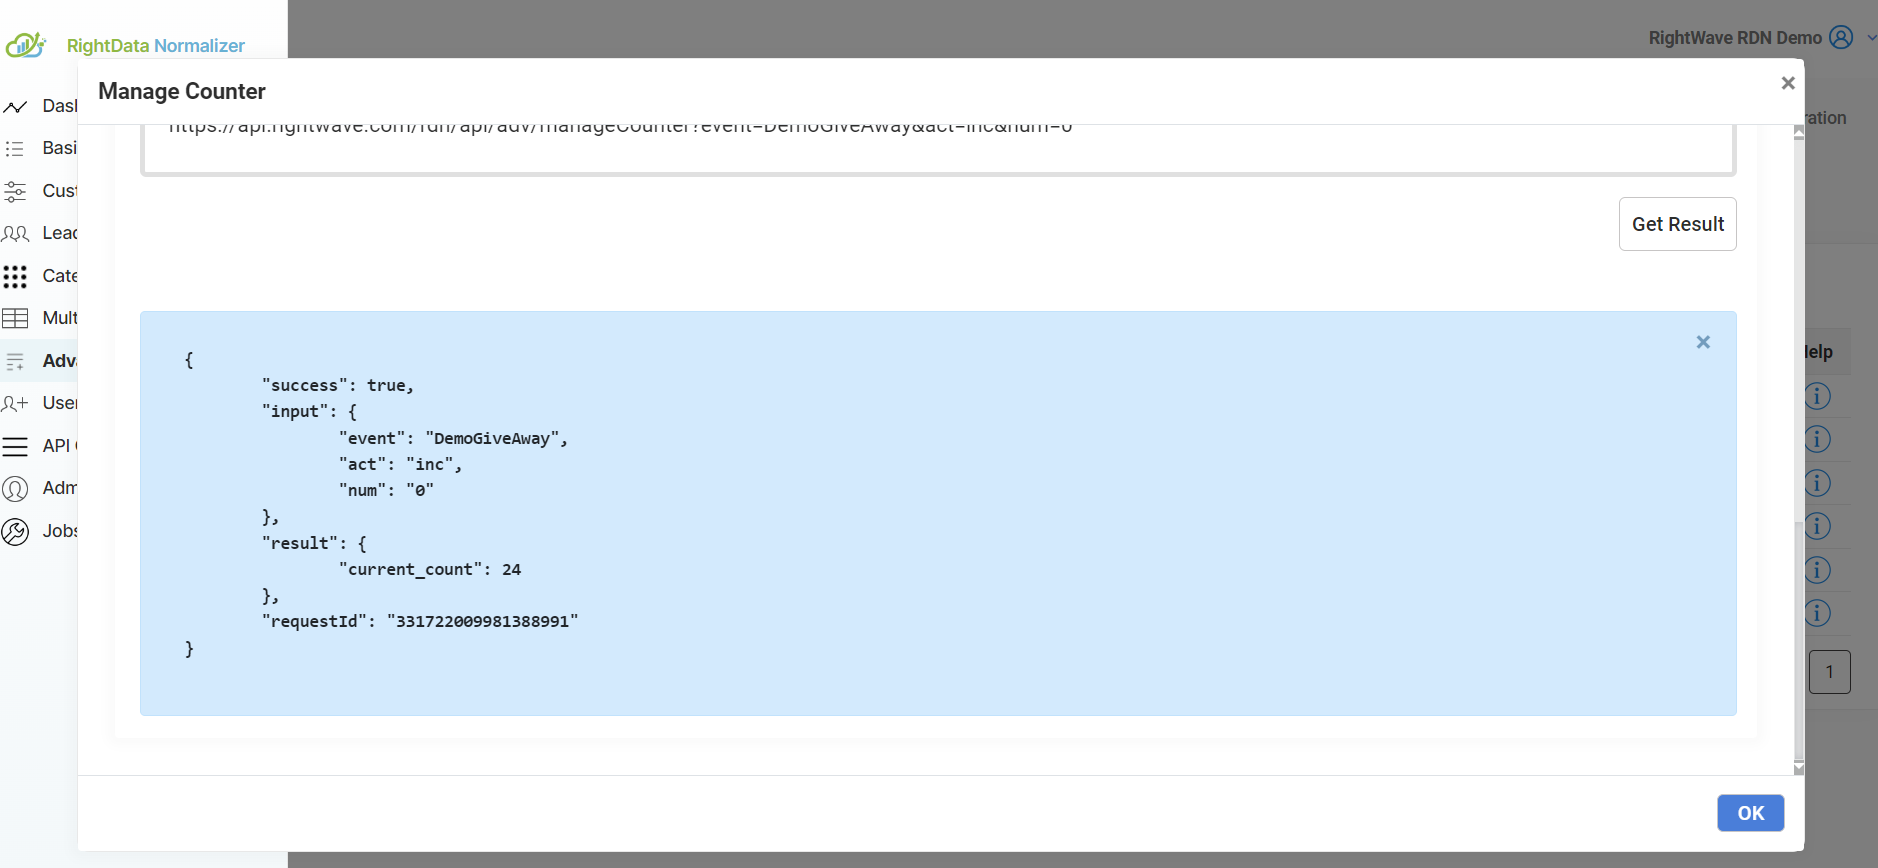Image resolution: width=1878 pixels, height=868 pixels.
Task: Open the Lead people sidebar icon
Action: pos(15,233)
